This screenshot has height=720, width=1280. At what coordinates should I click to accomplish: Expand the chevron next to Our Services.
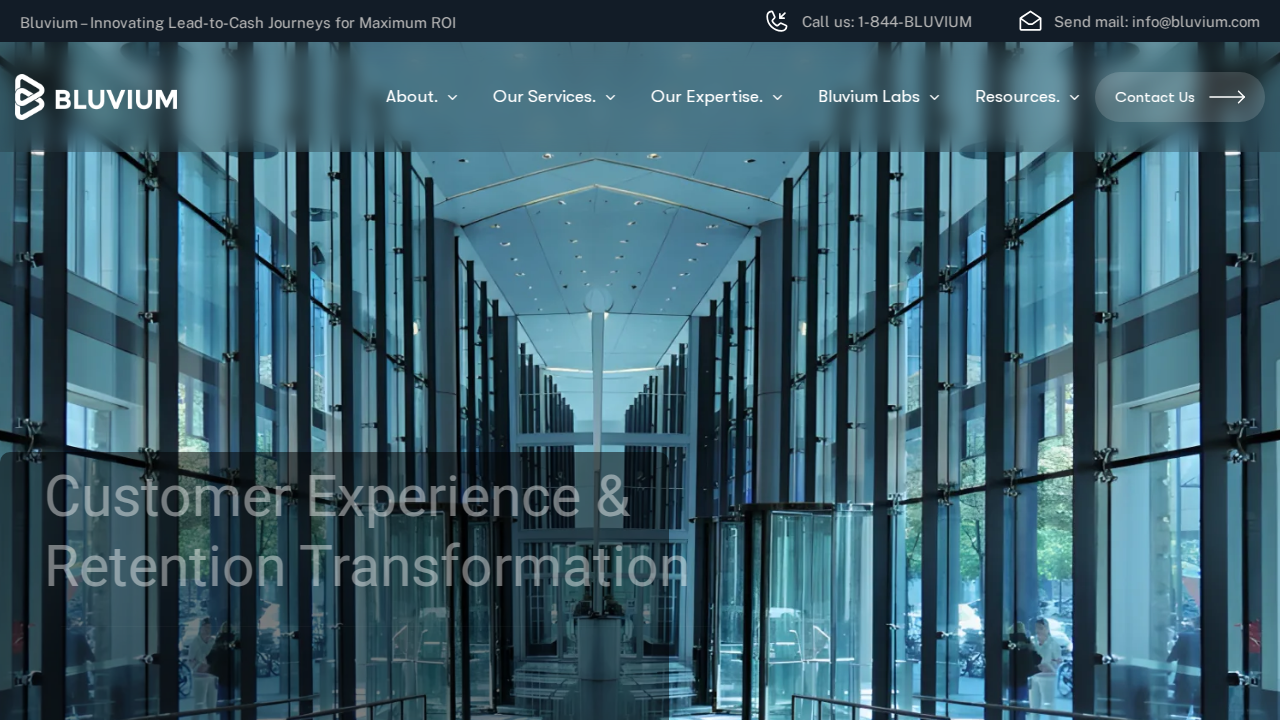(610, 97)
